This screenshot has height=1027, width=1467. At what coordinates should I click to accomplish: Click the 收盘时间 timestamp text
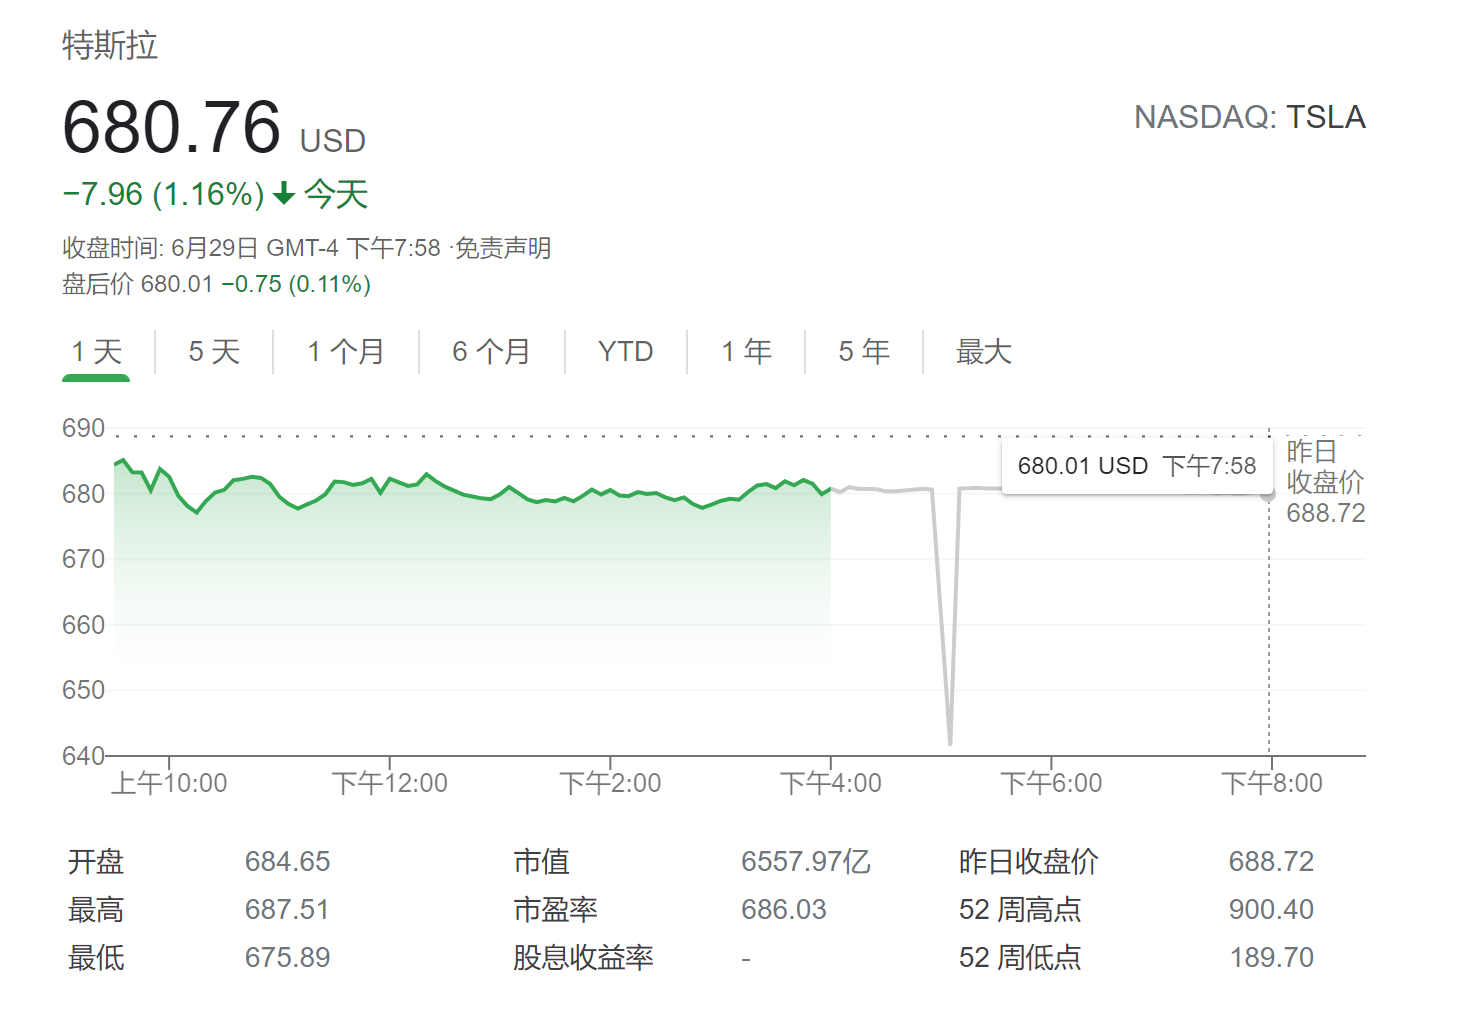pos(251,248)
